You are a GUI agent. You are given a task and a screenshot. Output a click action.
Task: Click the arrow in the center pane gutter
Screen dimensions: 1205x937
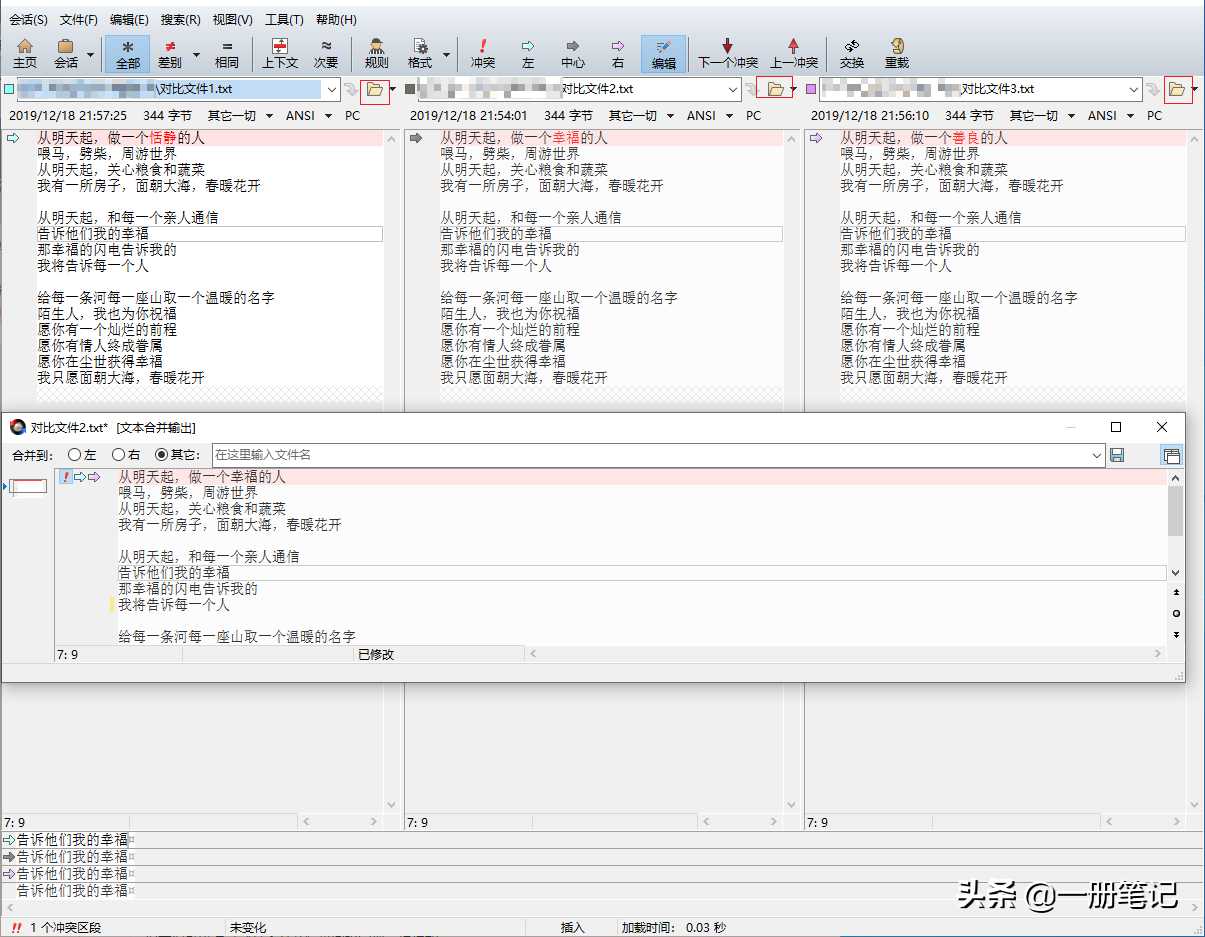(416, 138)
